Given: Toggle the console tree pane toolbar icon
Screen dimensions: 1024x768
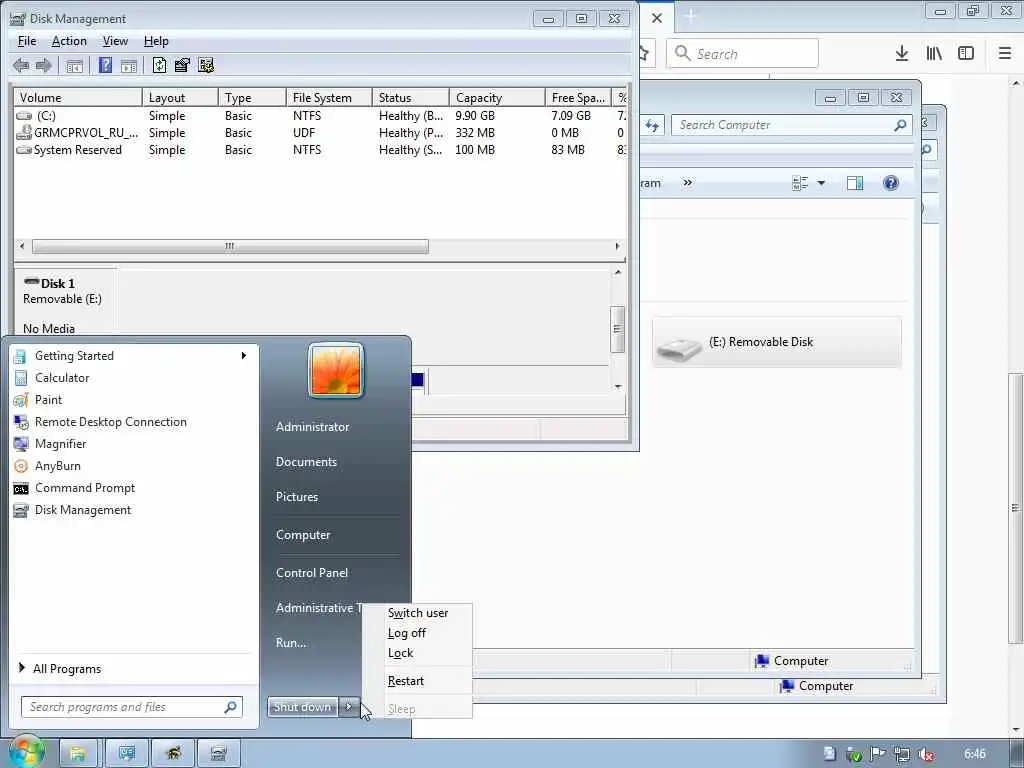Looking at the screenshot, I should pos(74,65).
